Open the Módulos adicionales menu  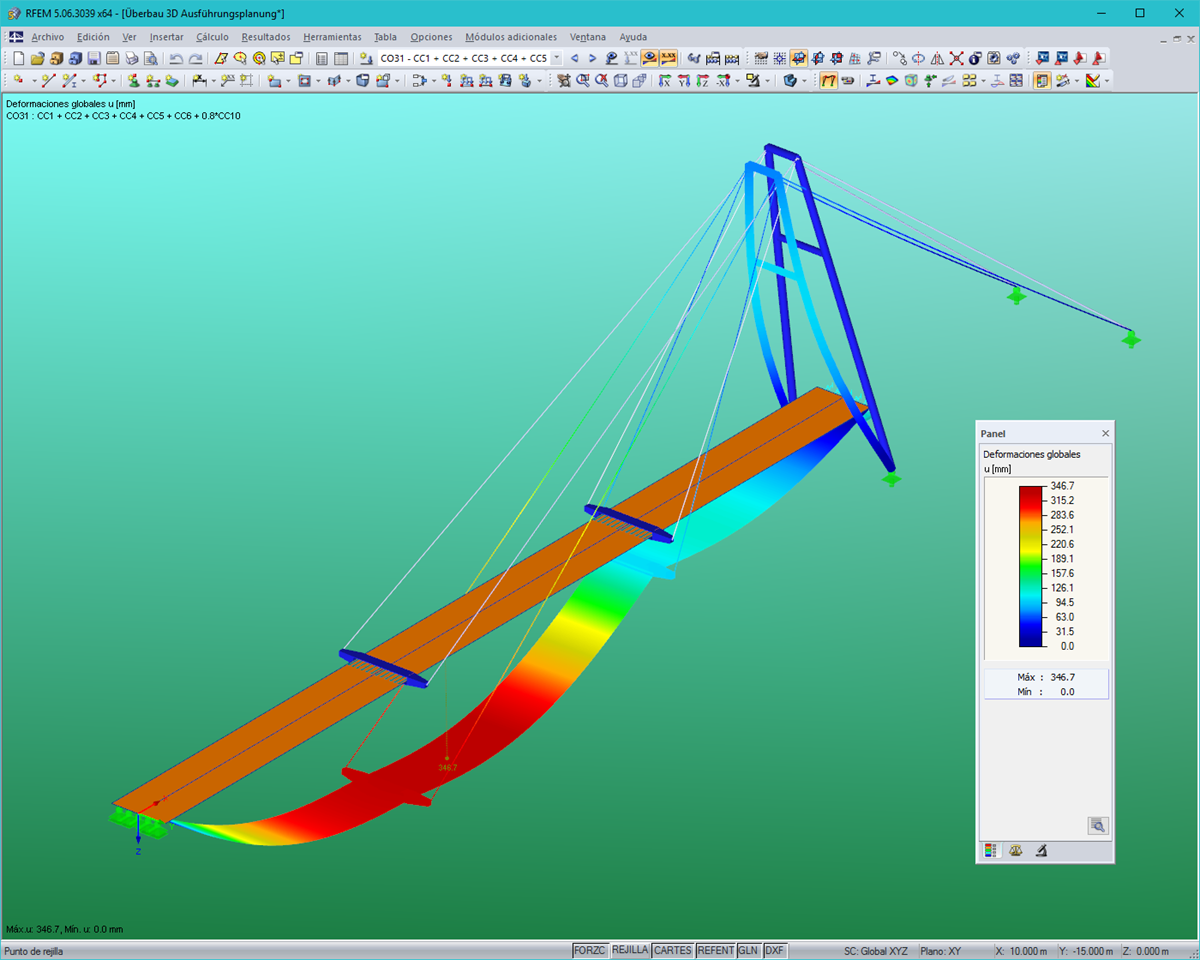[x=512, y=37]
